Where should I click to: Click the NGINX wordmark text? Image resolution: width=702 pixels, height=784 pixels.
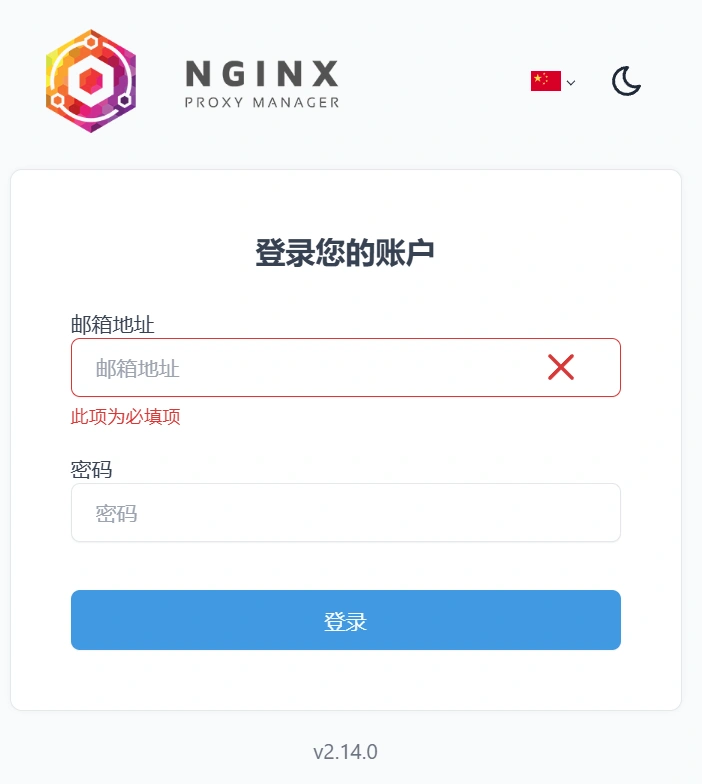tap(262, 74)
